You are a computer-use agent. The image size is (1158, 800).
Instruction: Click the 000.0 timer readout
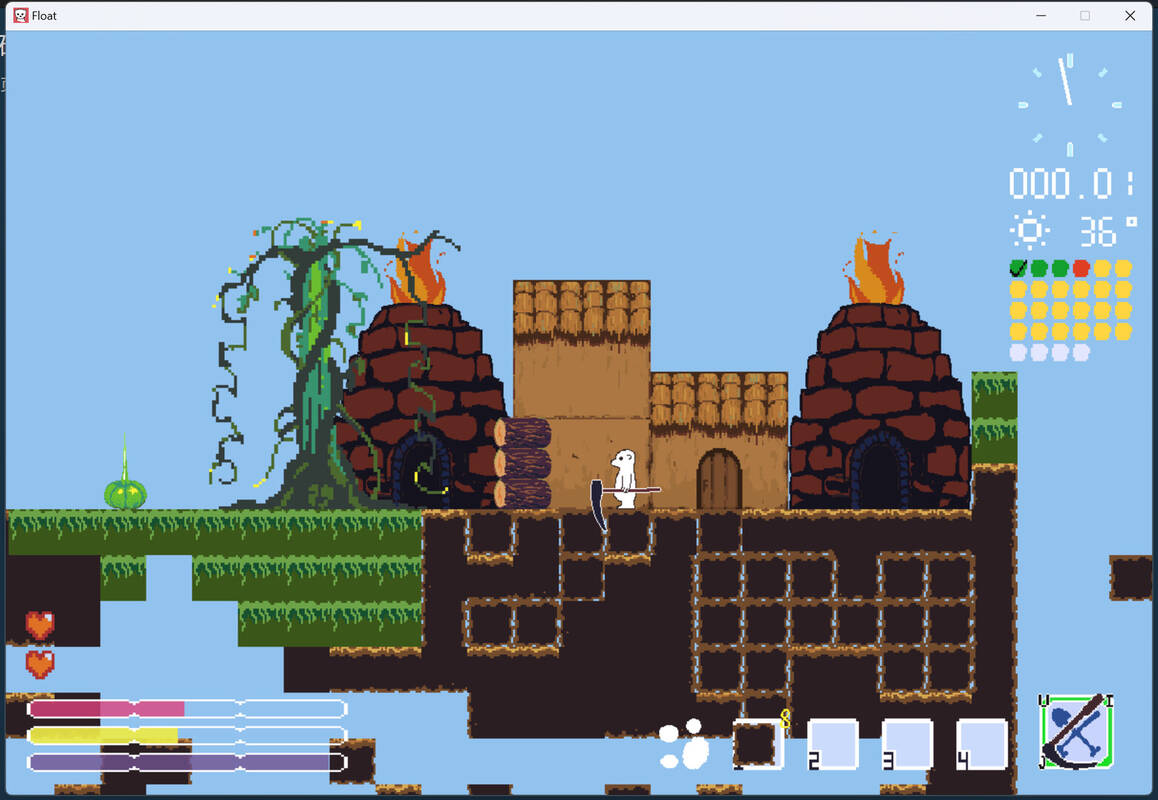pyautogui.click(x=1072, y=183)
